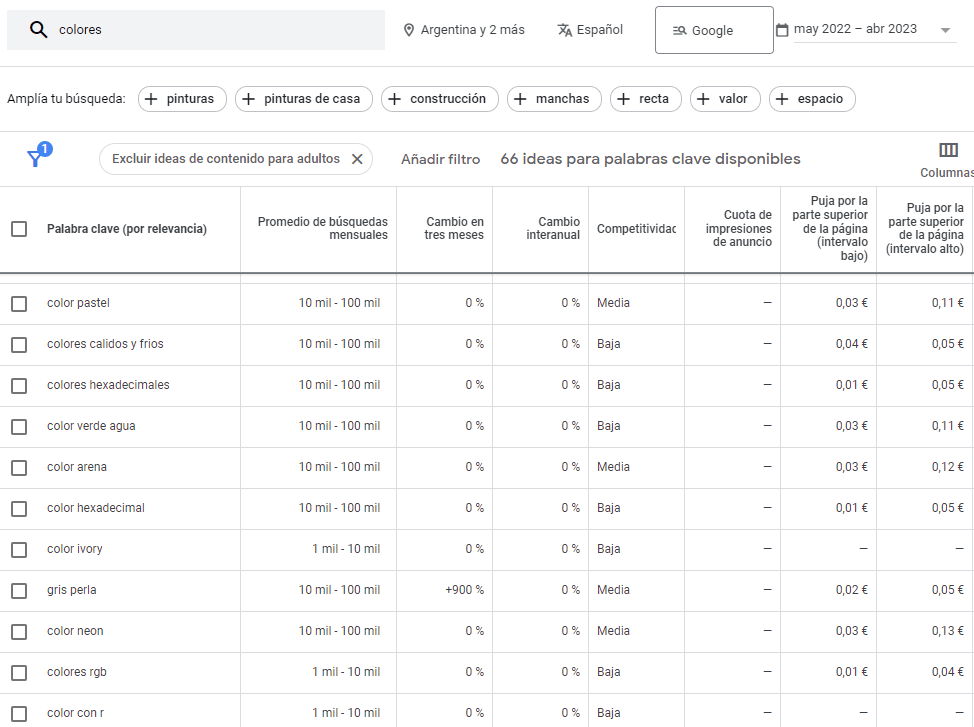
Task: Sort by Promedio de búsquedas mensuales
Action: pos(322,228)
